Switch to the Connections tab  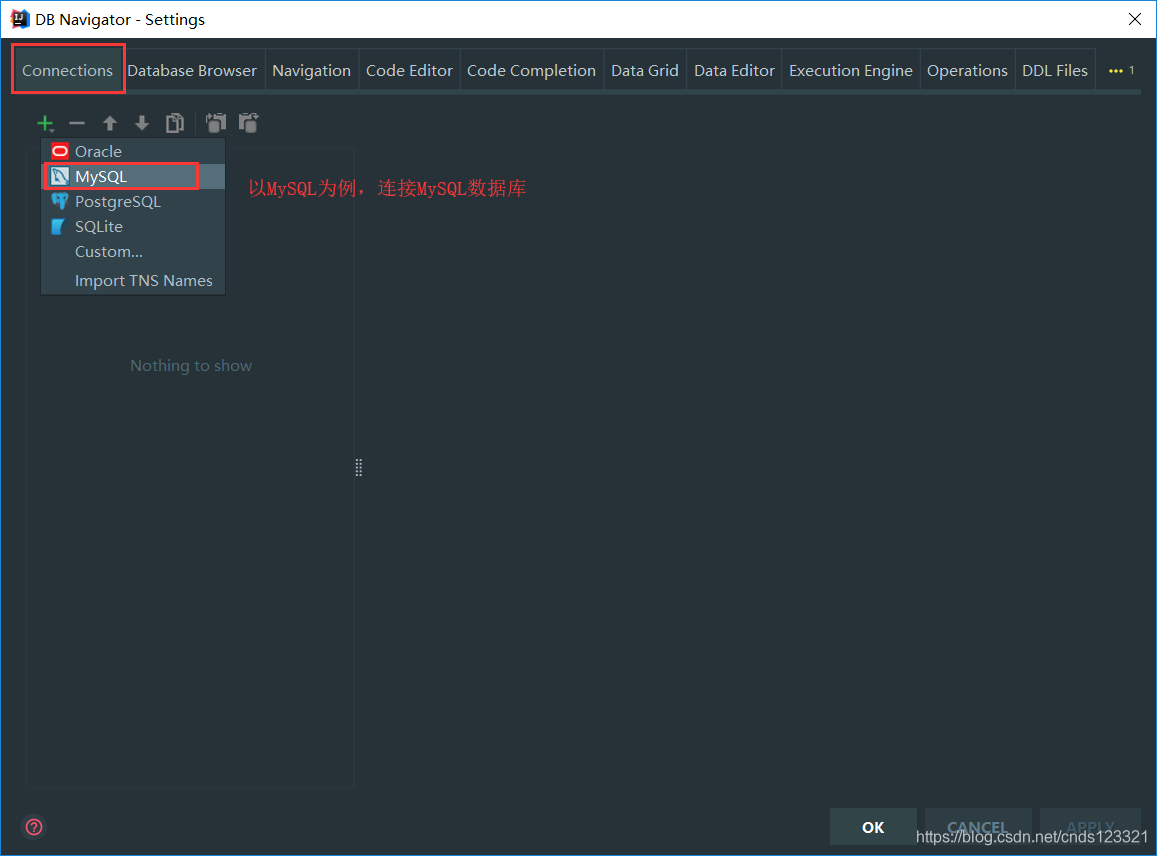point(68,70)
